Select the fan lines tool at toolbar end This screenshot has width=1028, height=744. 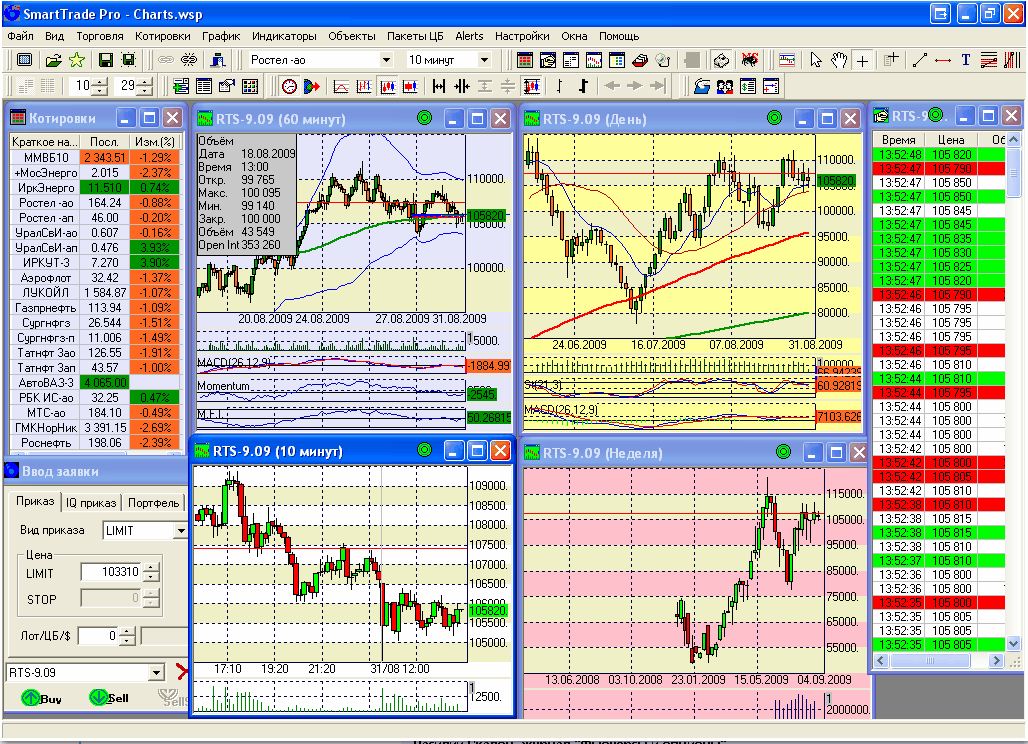pos(1012,60)
